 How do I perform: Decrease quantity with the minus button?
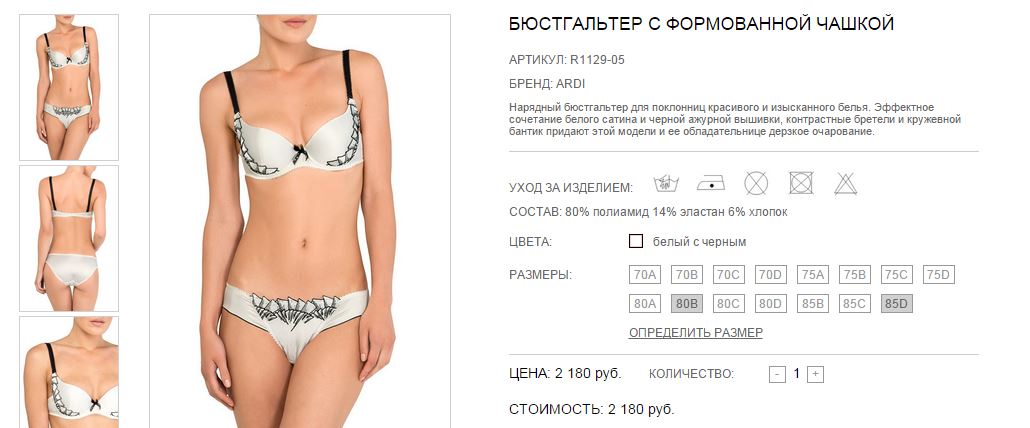pos(777,374)
